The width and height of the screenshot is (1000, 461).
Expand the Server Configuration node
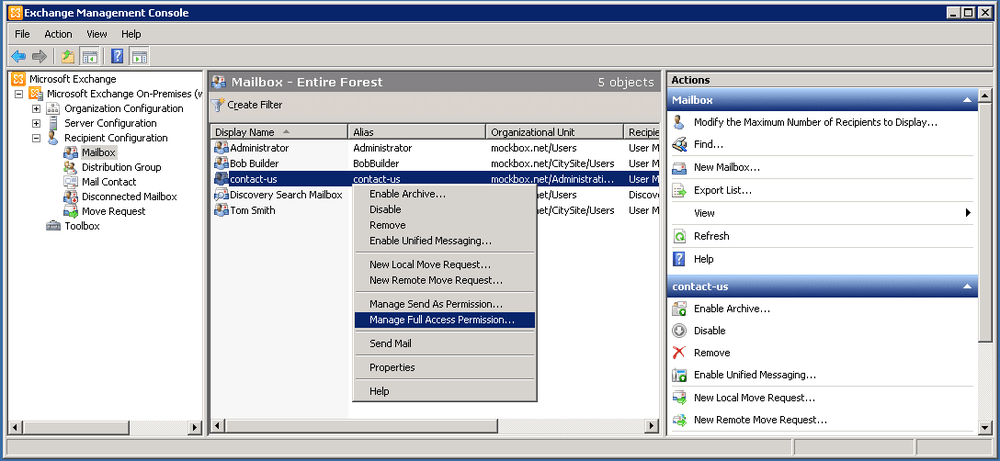pos(36,123)
